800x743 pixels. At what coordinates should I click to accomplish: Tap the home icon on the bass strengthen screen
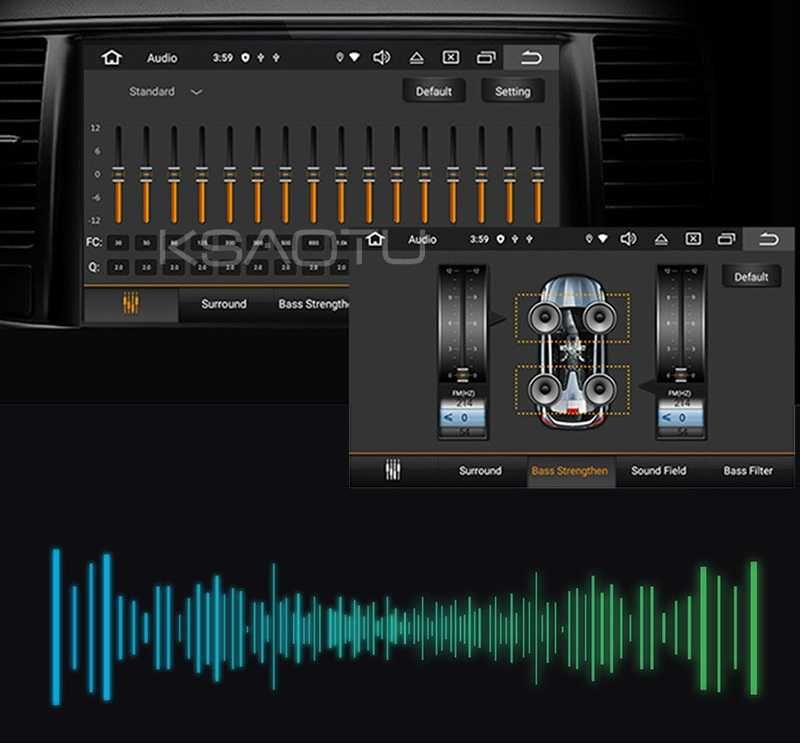(375, 238)
